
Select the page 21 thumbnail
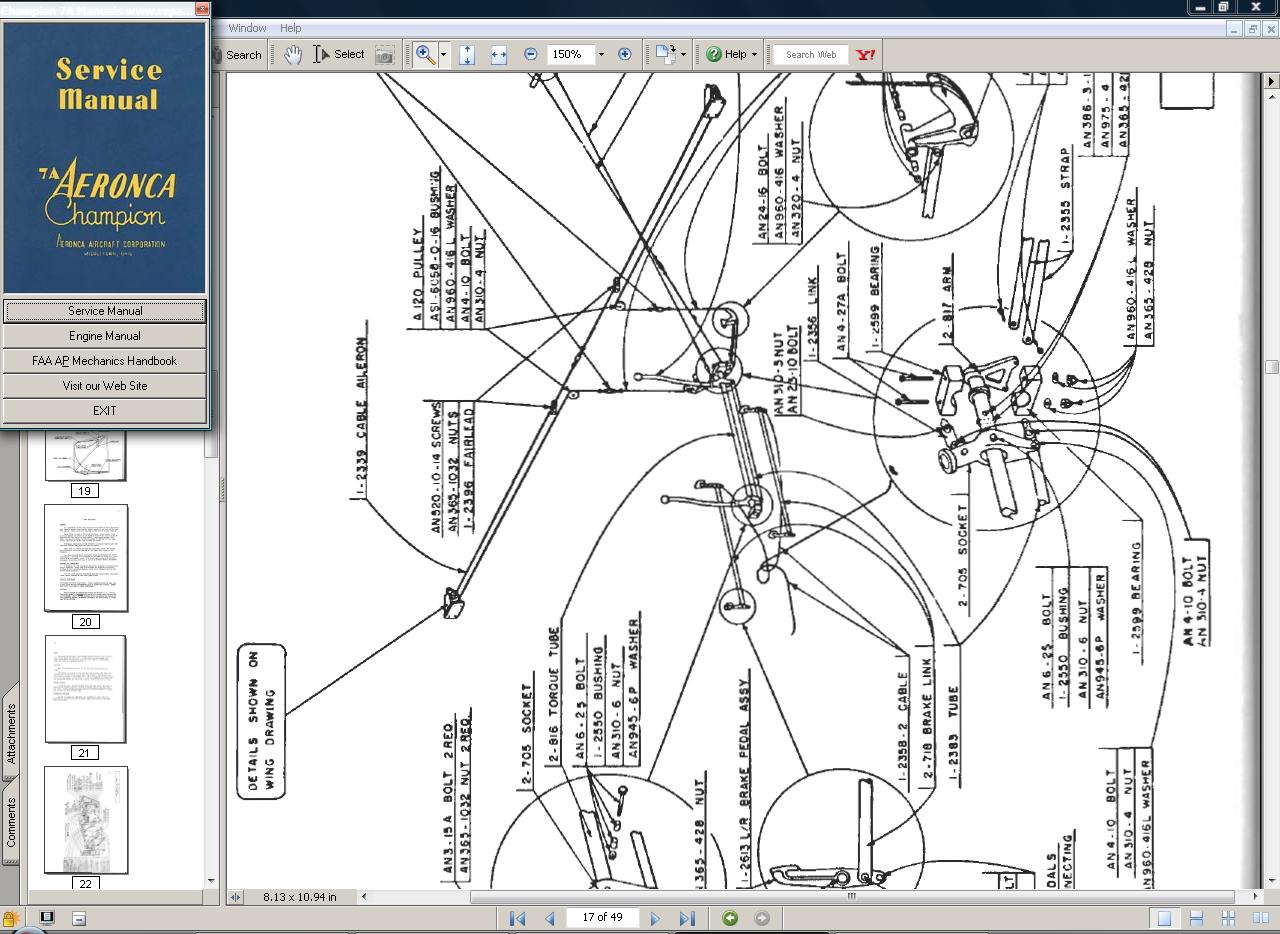[85, 689]
